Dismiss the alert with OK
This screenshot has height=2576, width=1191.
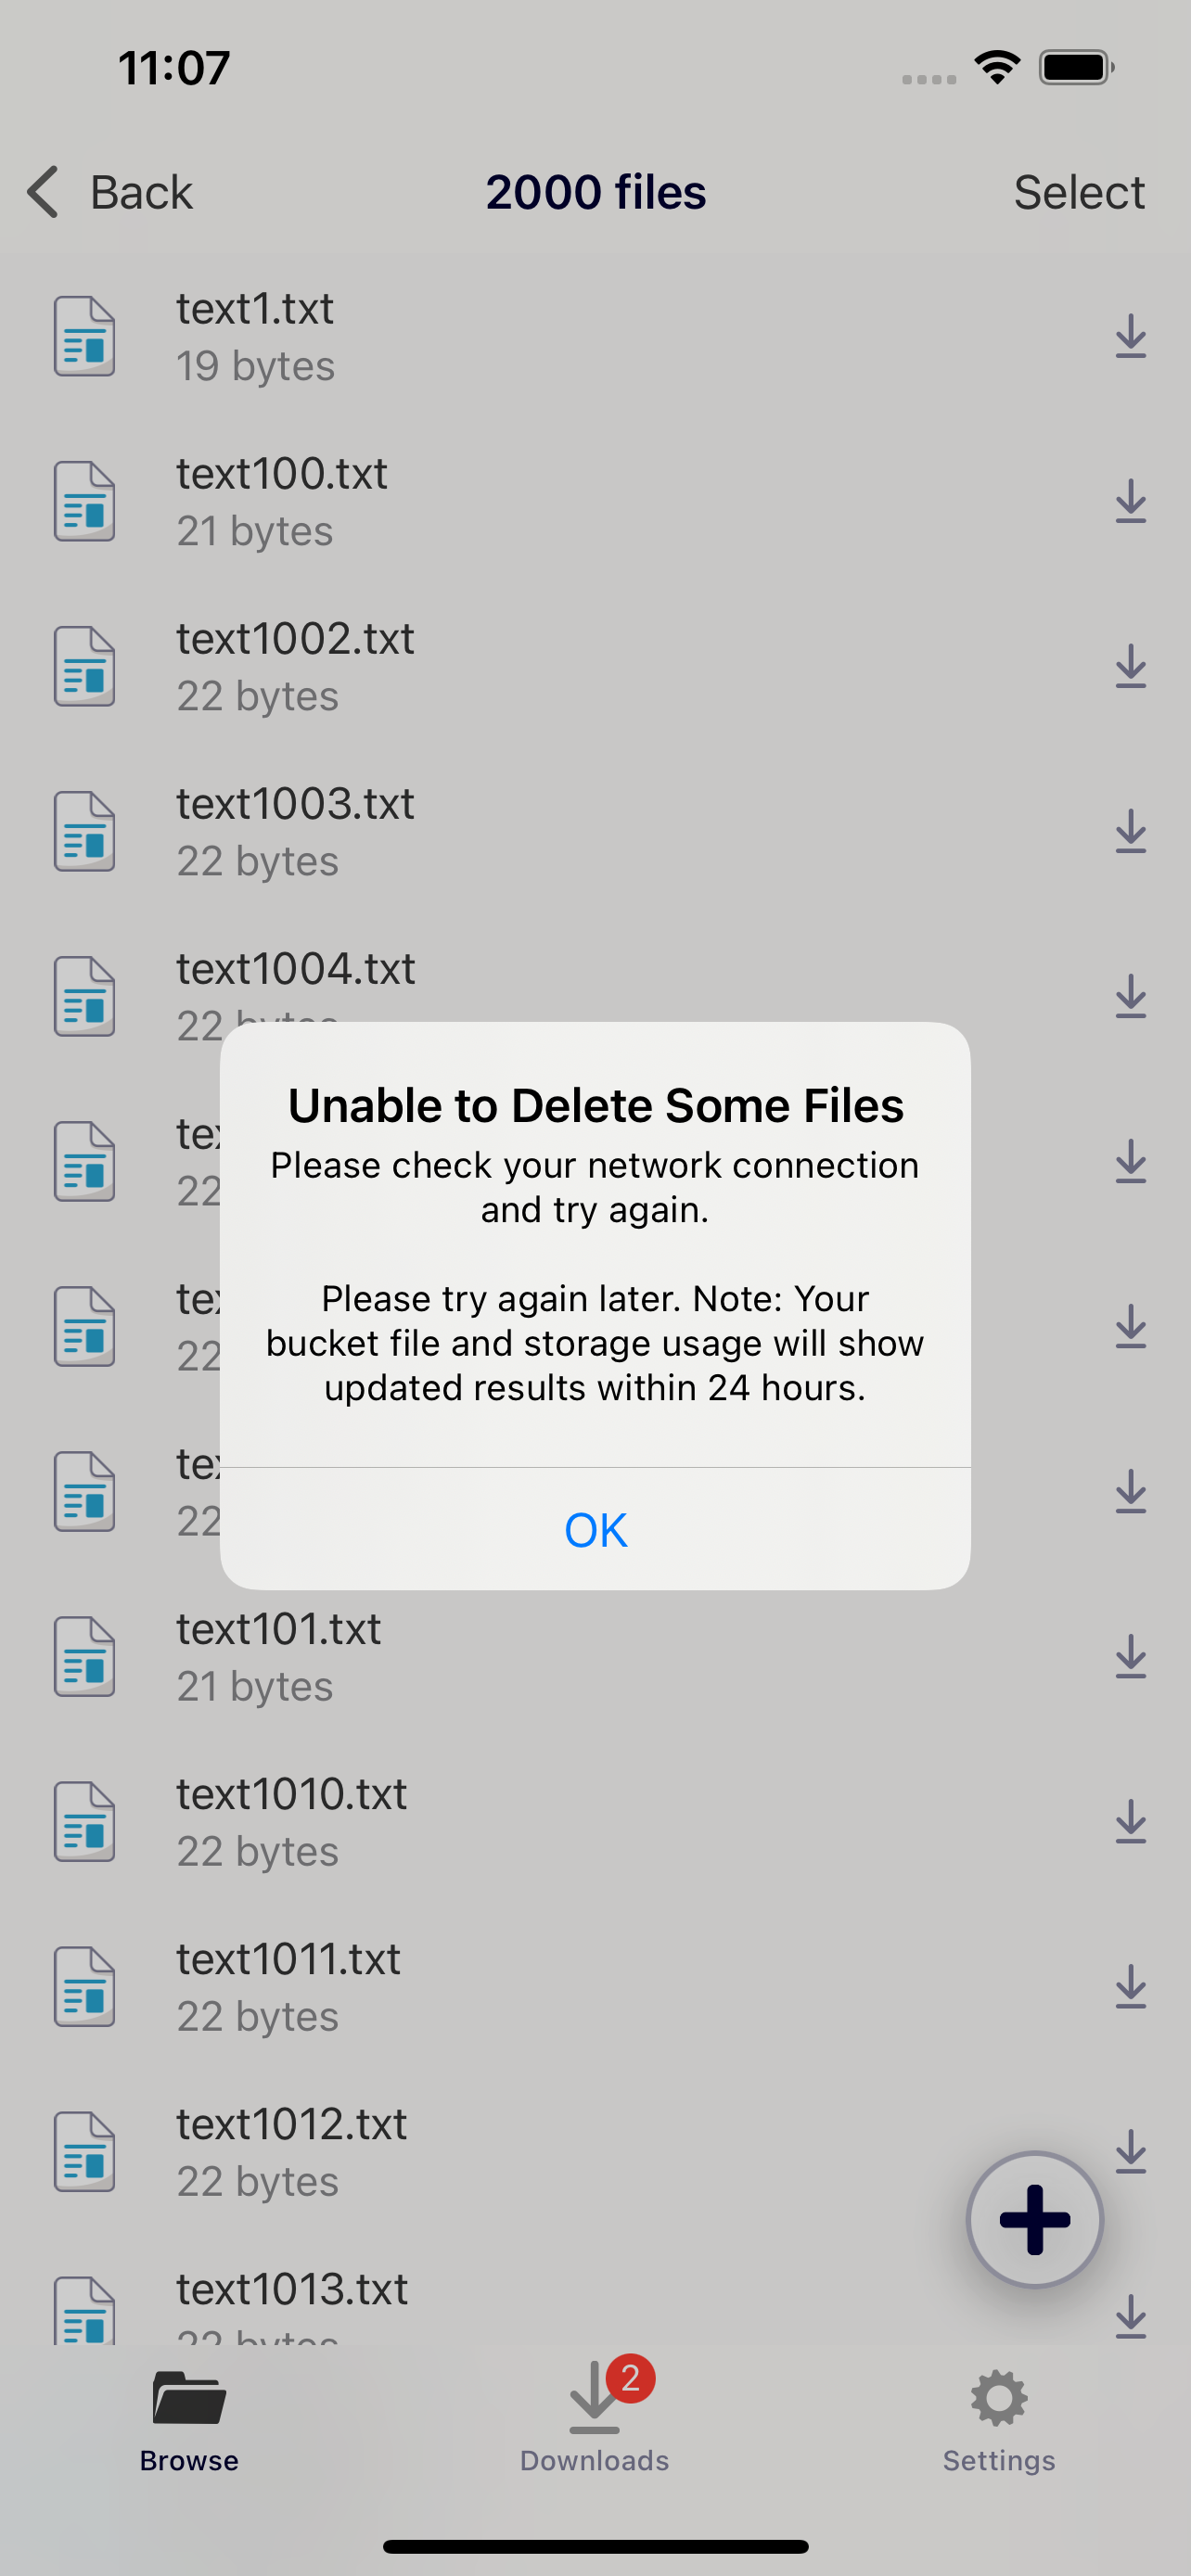[x=595, y=1529]
